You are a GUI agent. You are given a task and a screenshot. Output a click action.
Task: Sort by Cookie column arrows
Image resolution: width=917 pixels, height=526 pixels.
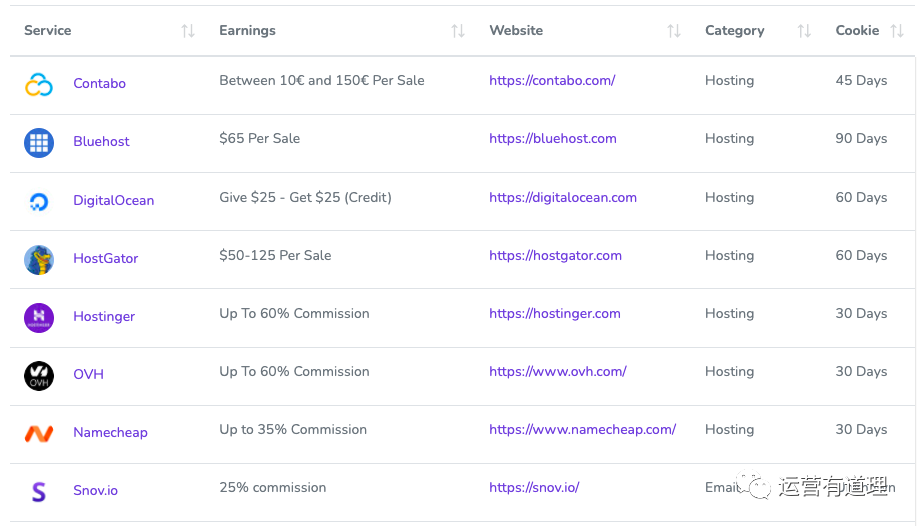tap(898, 31)
